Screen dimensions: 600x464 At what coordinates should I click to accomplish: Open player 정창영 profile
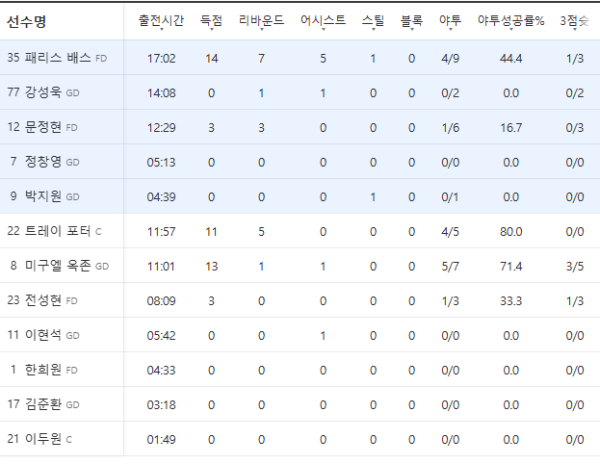[x=43, y=161]
